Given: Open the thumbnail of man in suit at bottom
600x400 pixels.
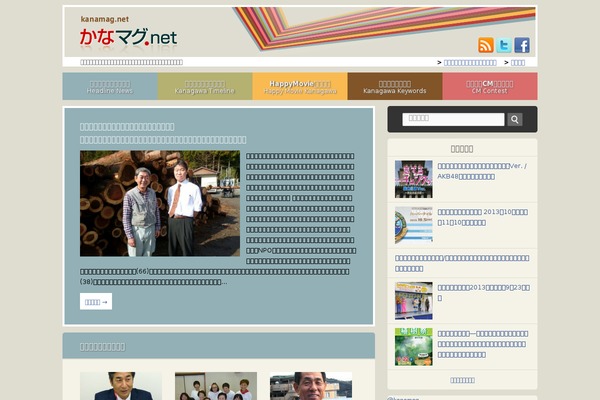Looking at the screenshot, I should click(x=121, y=386).
